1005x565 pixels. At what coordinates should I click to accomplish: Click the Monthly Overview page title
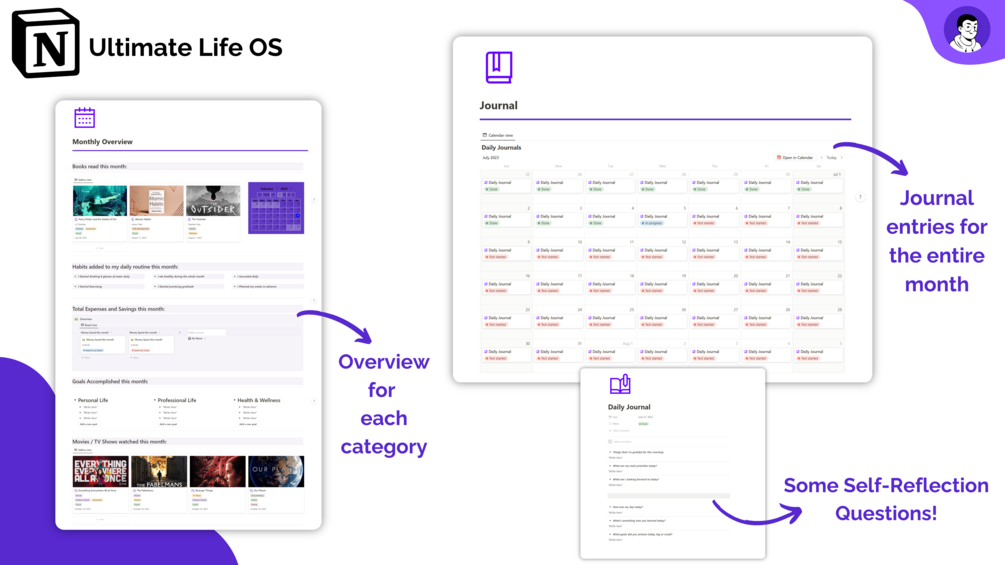103,142
